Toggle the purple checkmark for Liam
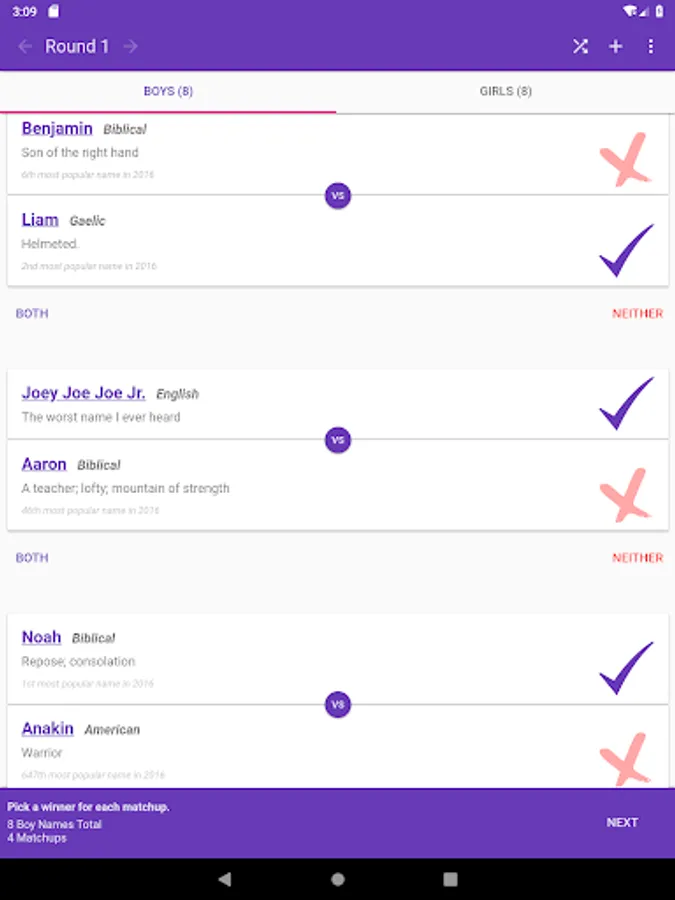 [x=626, y=251]
